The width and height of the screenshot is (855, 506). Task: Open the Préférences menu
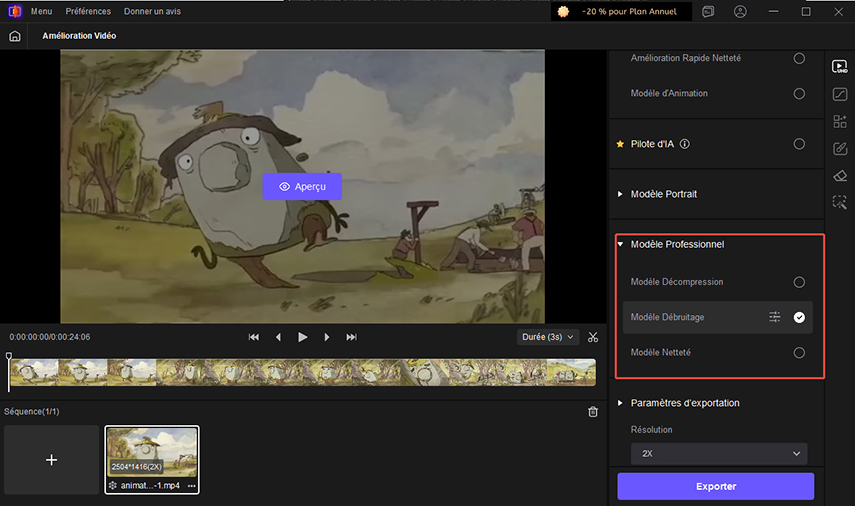(x=89, y=12)
